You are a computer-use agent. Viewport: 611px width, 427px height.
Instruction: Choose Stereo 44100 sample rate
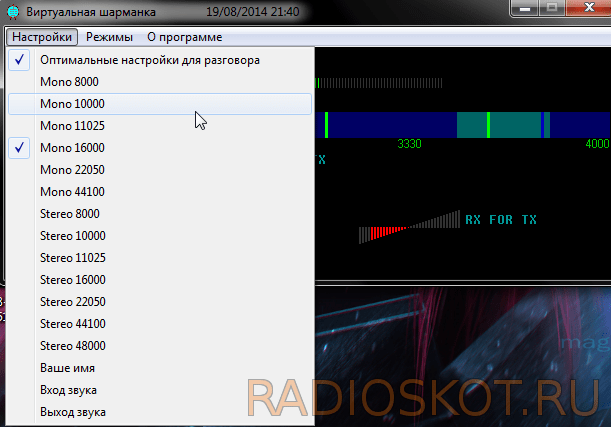[160, 324]
